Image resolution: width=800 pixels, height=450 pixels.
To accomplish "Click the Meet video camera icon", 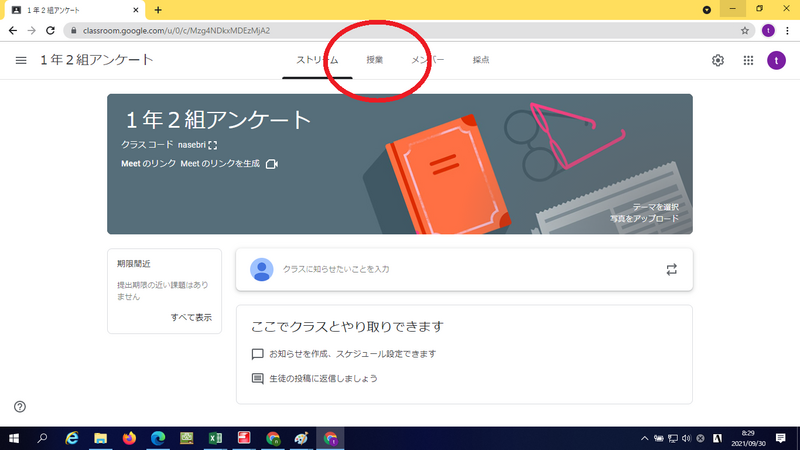I will click(x=271, y=164).
